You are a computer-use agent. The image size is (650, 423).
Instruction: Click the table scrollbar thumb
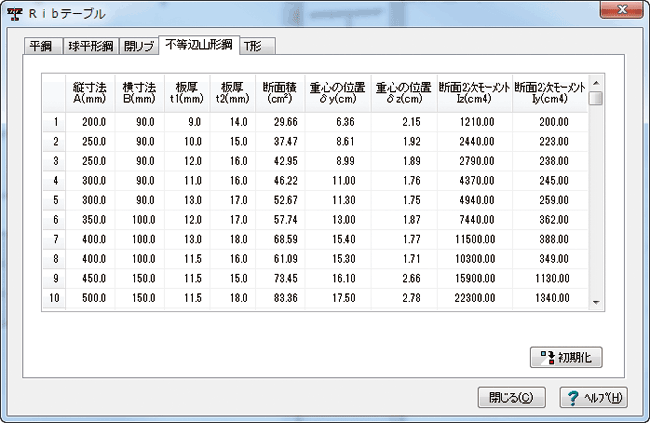point(596,99)
